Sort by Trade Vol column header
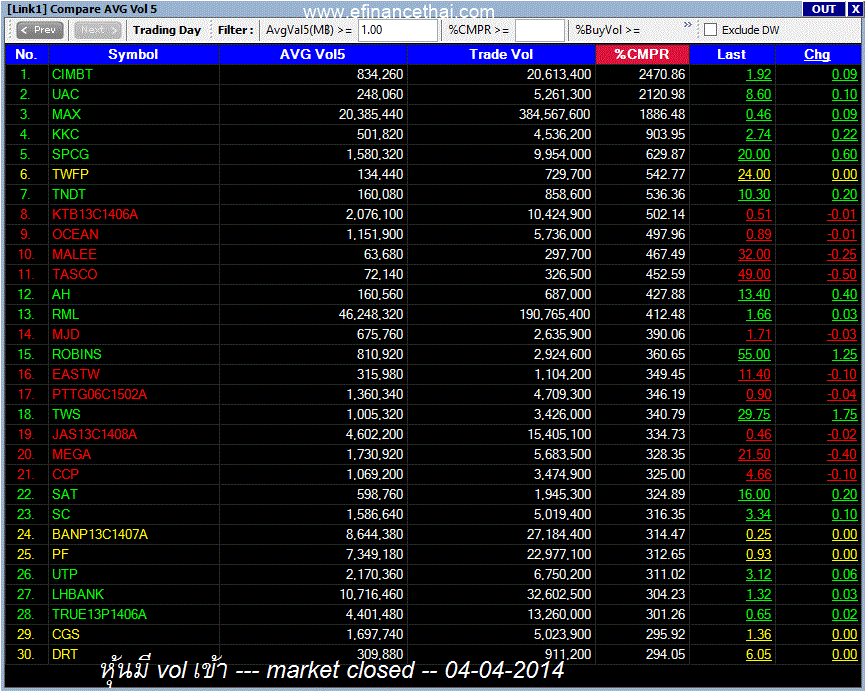 point(501,55)
